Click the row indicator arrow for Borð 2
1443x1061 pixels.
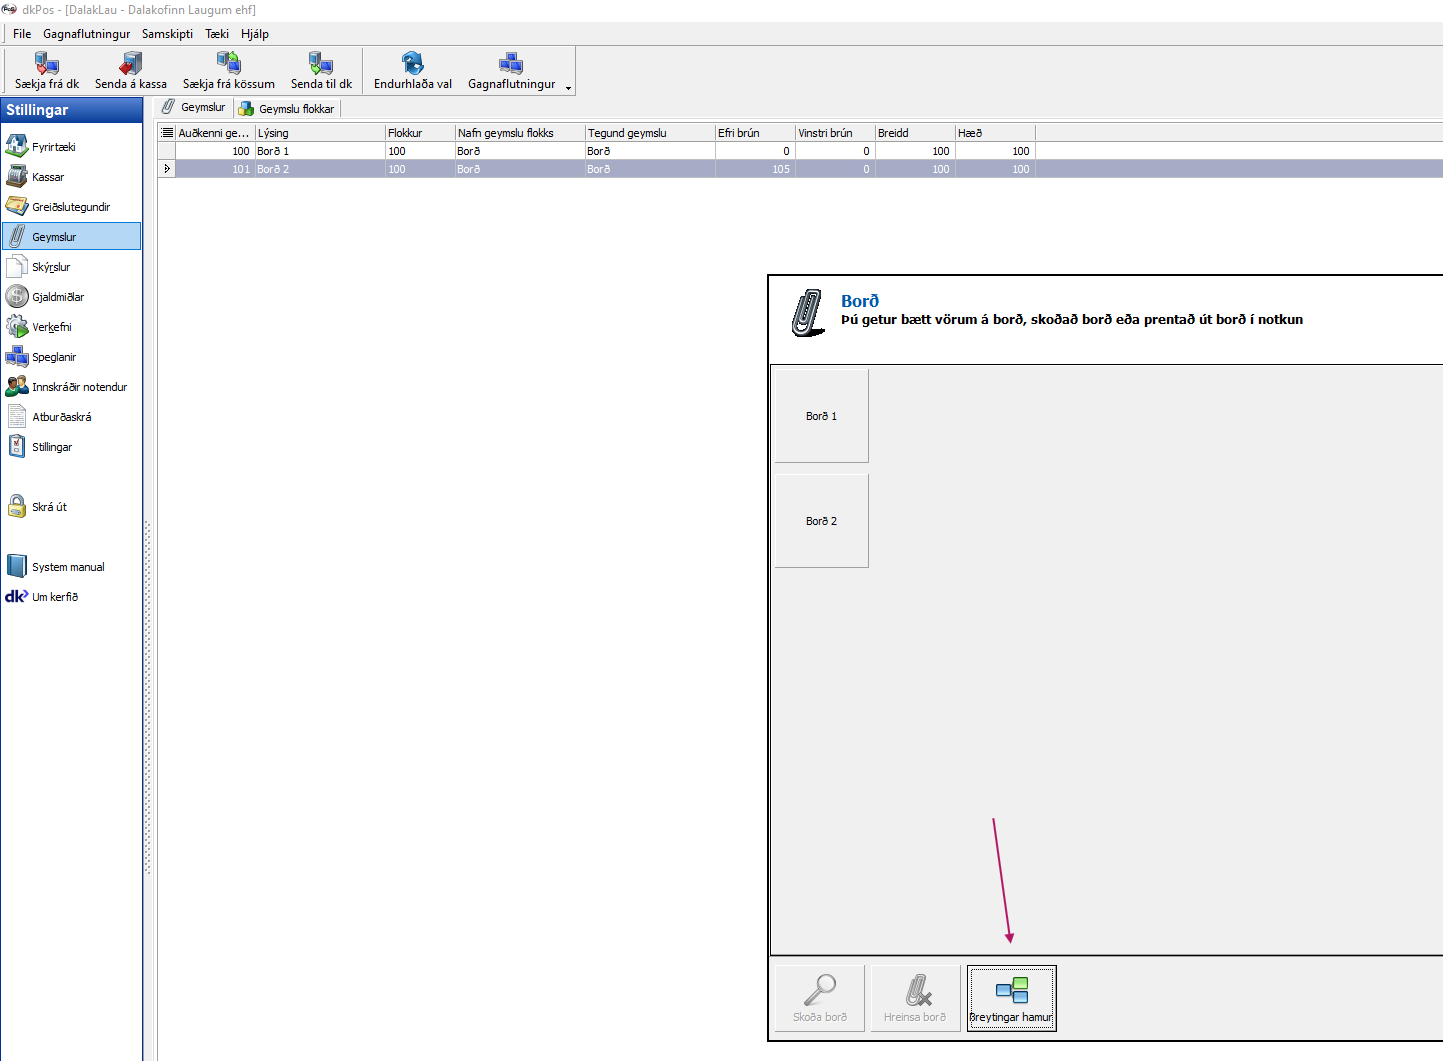(x=167, y=169)
